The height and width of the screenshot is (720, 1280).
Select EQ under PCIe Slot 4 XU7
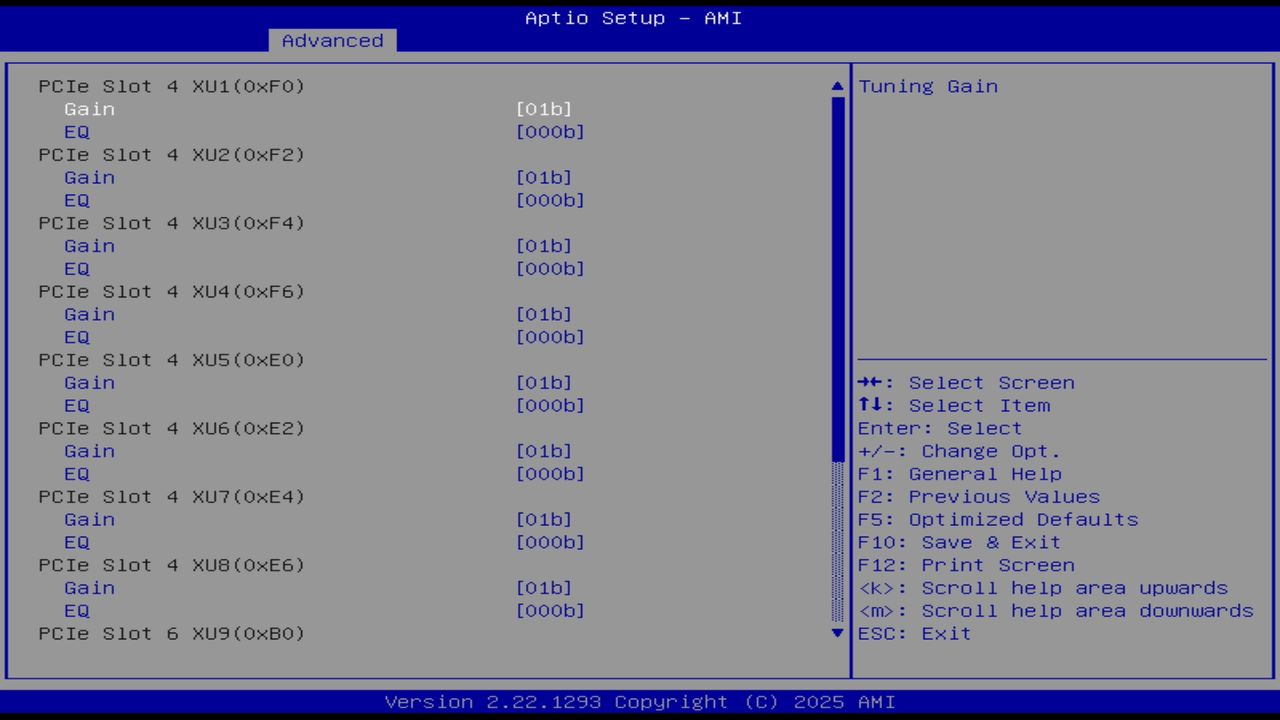tap(76, 542)
